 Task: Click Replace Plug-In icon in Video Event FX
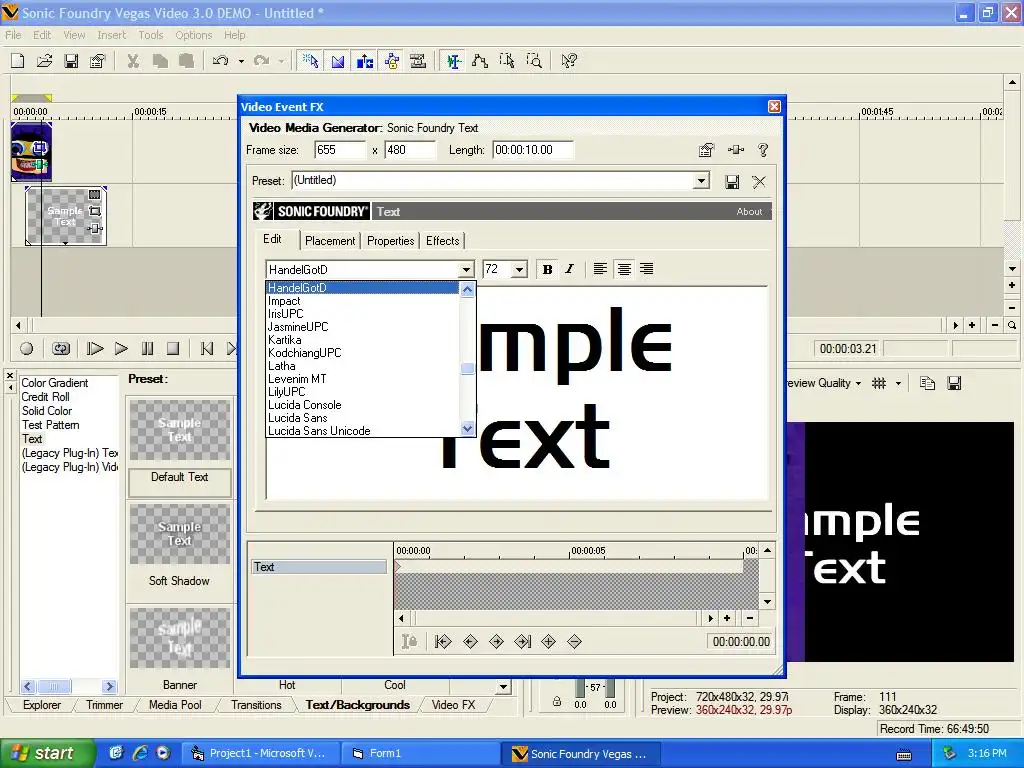tap(736, 150)
